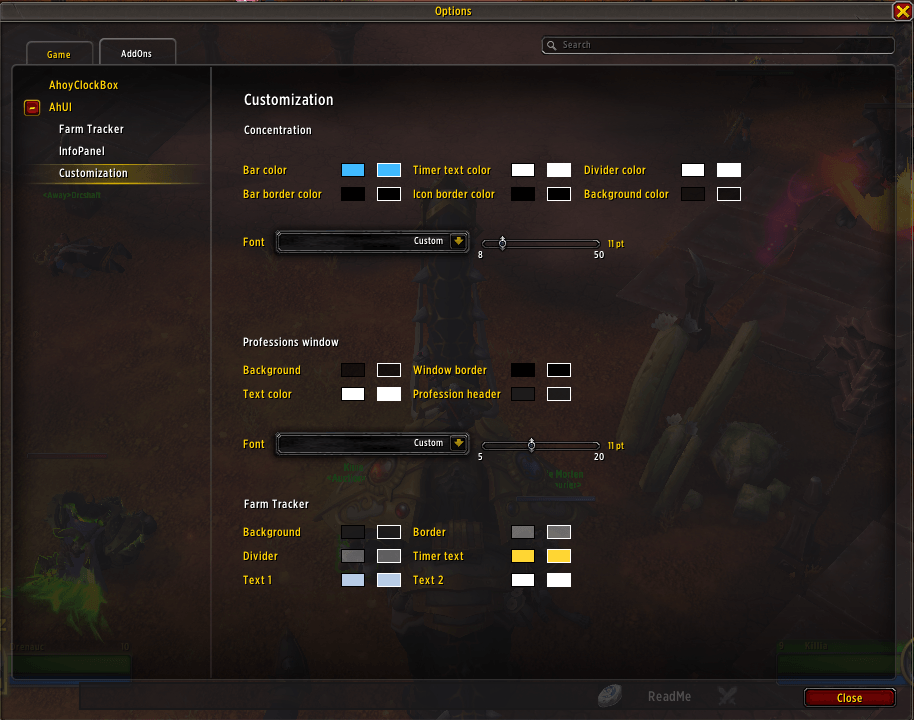
Task: Open the borderless blue Bar color swatch
Action: click(x=353, y=170)
